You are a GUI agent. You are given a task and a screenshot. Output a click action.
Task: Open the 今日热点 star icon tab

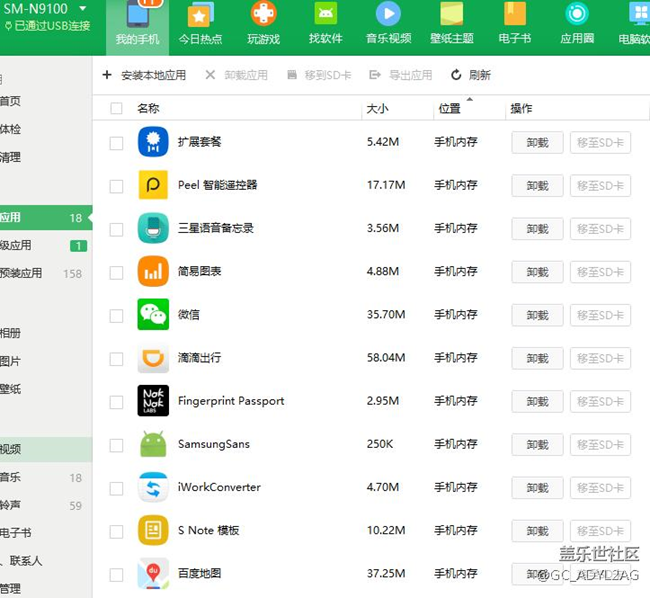tap(200, 16)
